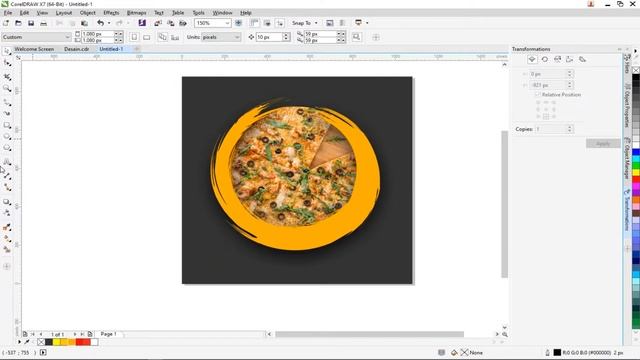Open the Hints docker tab
Image resolution: width=640 pixels, height=360 pixels.
click(627, 63)
